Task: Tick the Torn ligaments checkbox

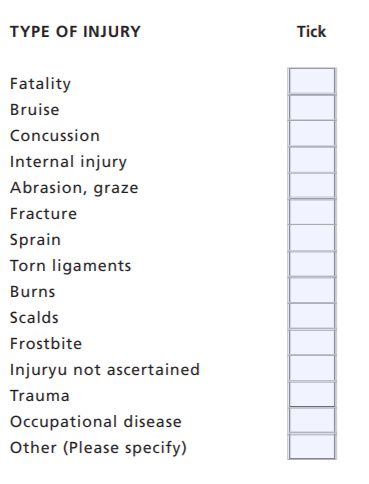Action: pyautogui.click(x=312, y=263)
